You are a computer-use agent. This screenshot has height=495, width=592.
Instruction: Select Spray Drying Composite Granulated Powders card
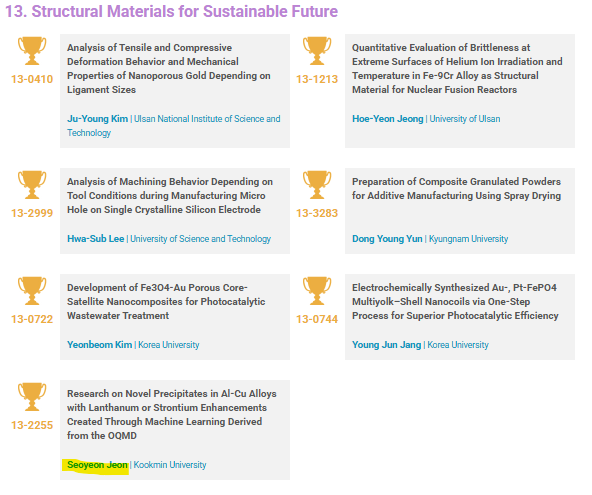tap(460, 211)
